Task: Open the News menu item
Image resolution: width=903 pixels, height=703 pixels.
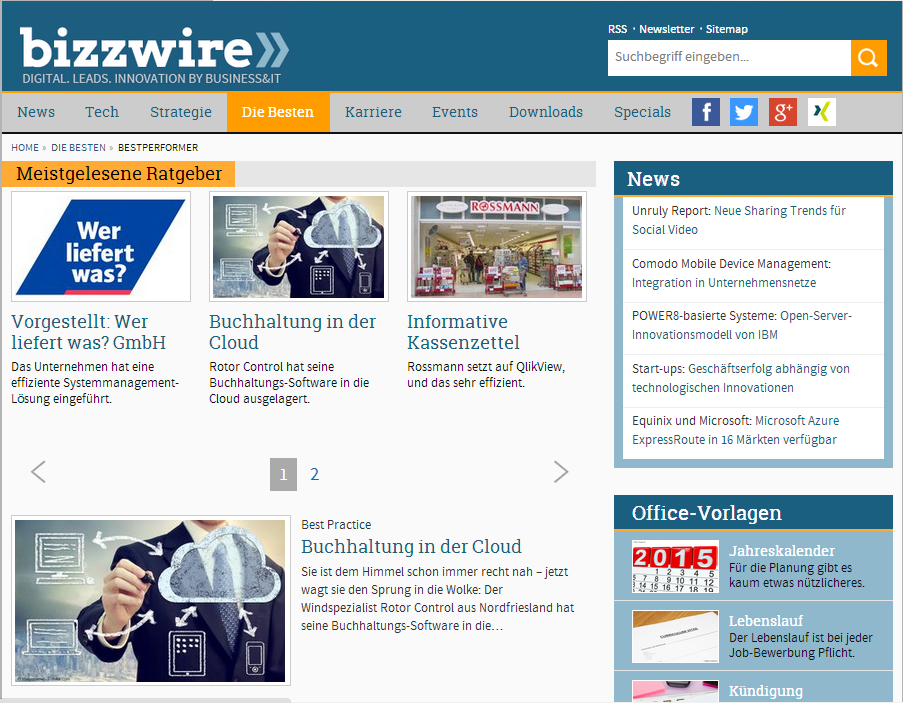Action: pos(36,112)
